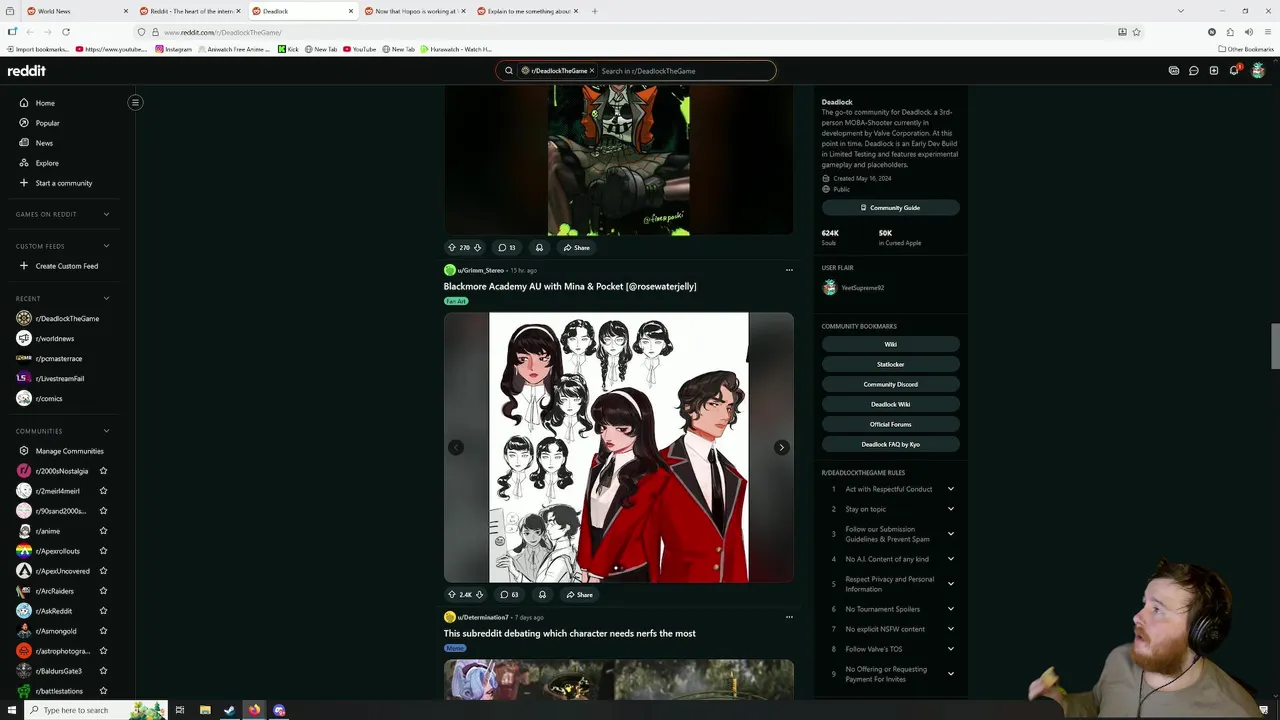Open the 63 comments on Blackmore Academy post
1280x720 pixels.
pos(509,595)
